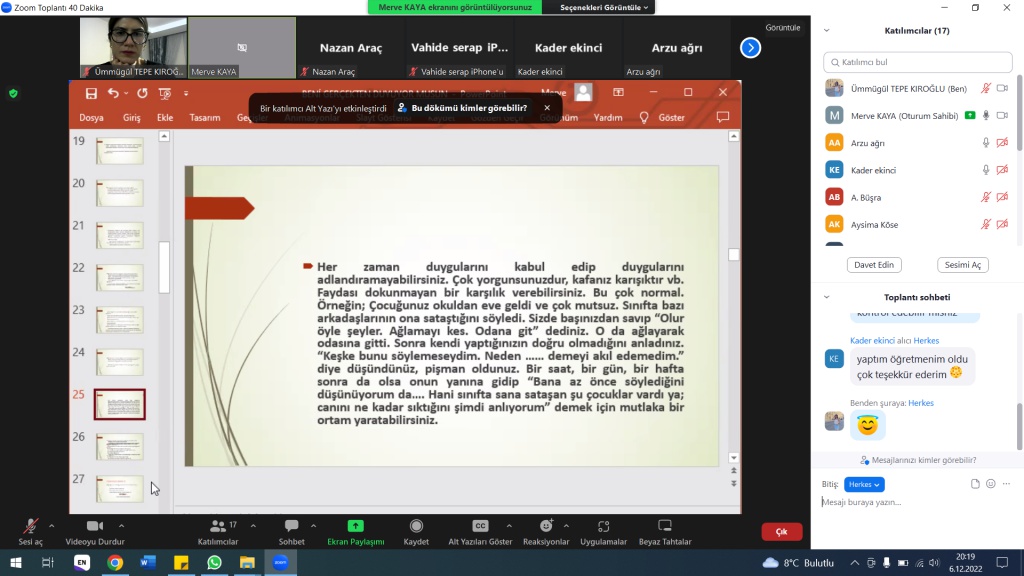The image size is (1024, 576).
Task: Click the file attach icon in chat
Action: click(975, 484)
